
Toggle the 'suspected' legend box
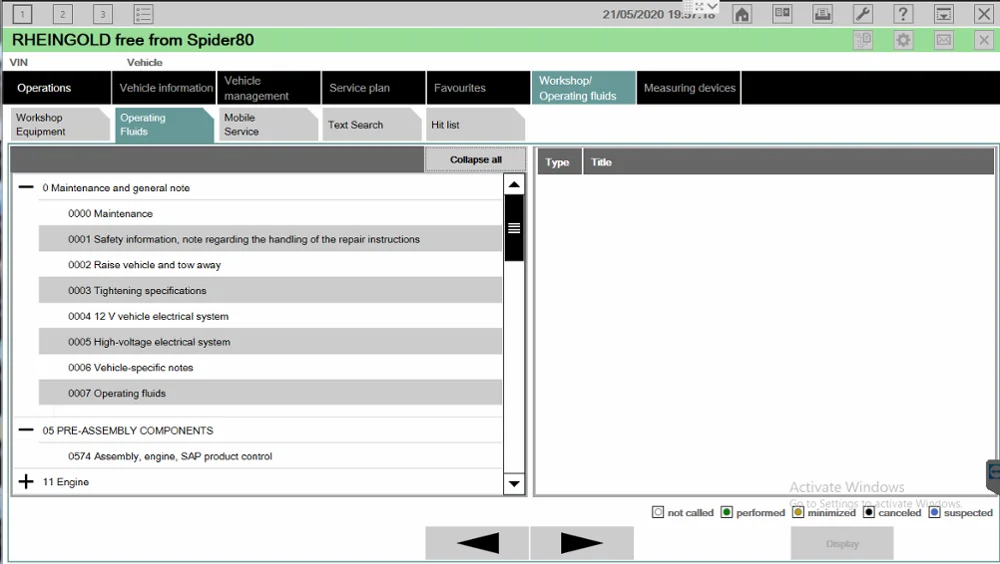(x=934, y=512)
